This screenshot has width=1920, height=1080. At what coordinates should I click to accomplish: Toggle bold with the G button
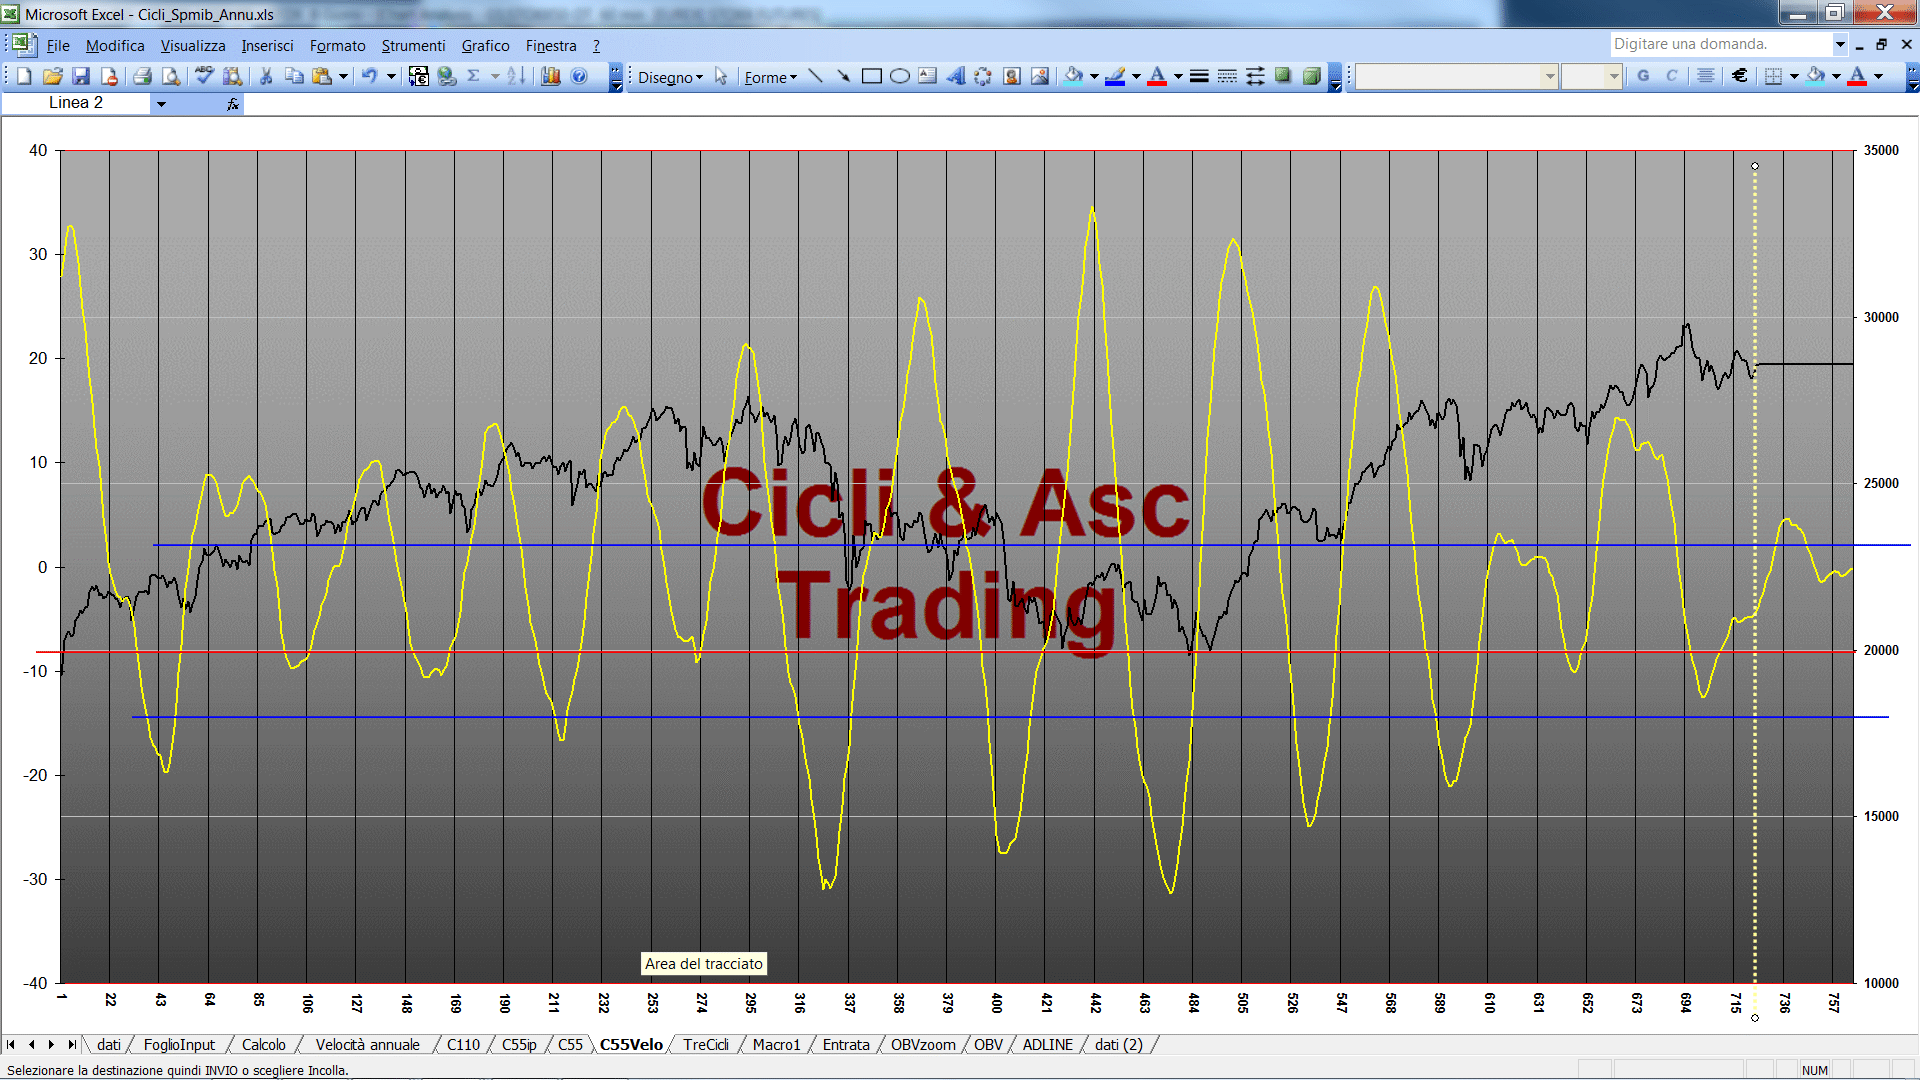coord(1643,76)
